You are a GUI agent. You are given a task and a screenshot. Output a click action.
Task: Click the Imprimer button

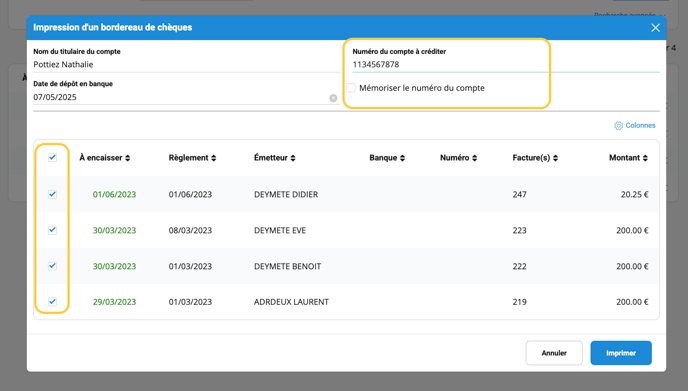click(x=621, y=353)
